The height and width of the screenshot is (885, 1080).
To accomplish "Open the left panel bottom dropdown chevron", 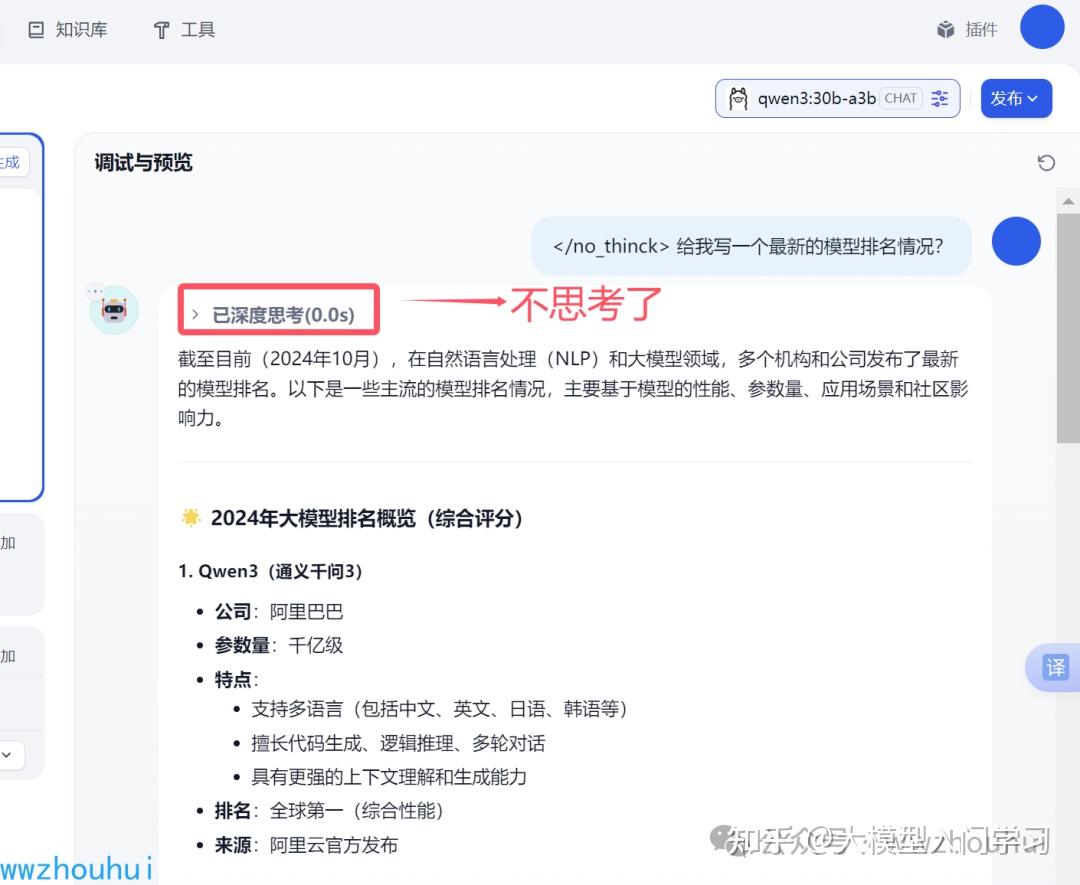I will click(x=7, y=755).
